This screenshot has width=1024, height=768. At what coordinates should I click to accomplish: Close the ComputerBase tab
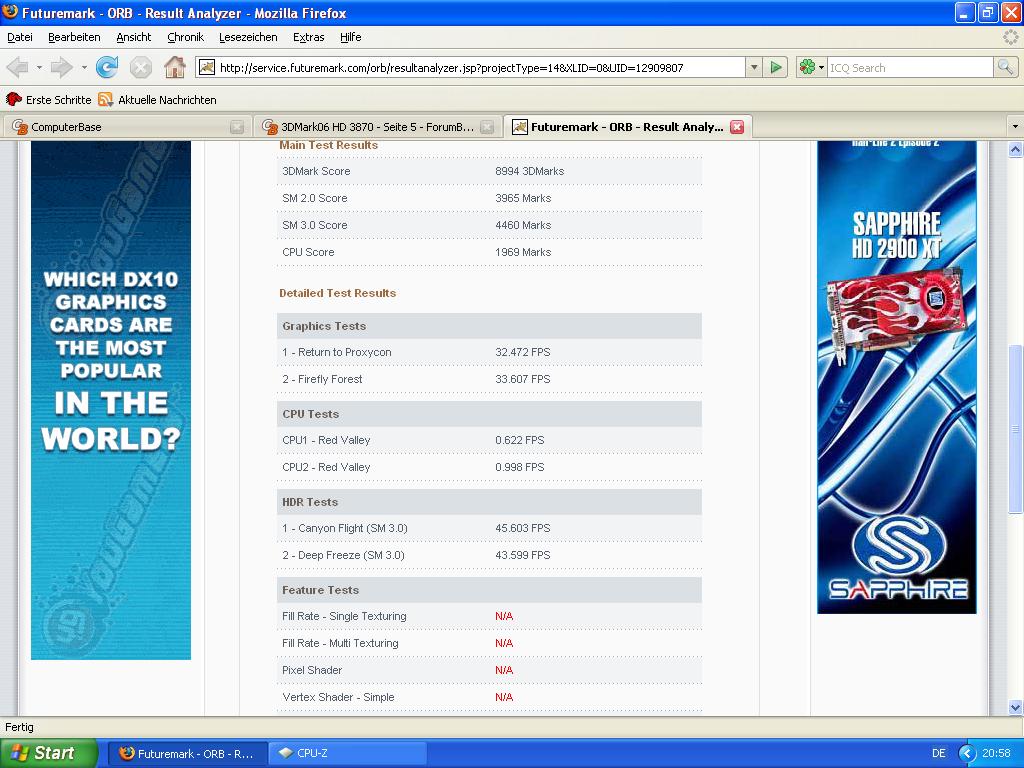click(x=237, y=127)
